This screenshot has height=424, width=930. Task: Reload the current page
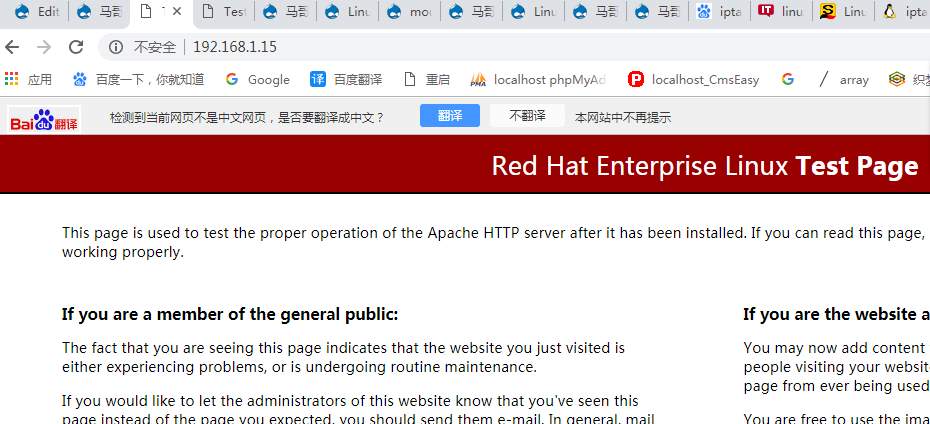point(76,47)
